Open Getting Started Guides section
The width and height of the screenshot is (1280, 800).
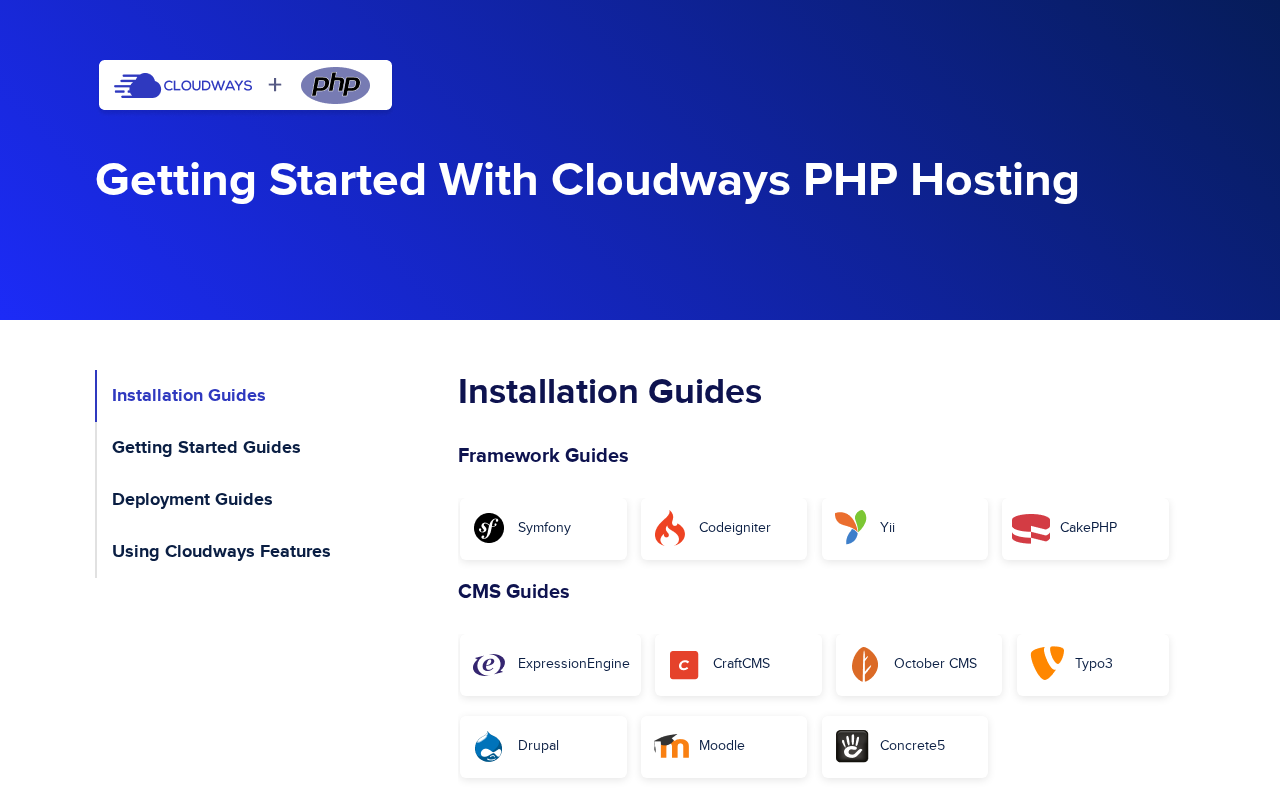coord(206,447)
